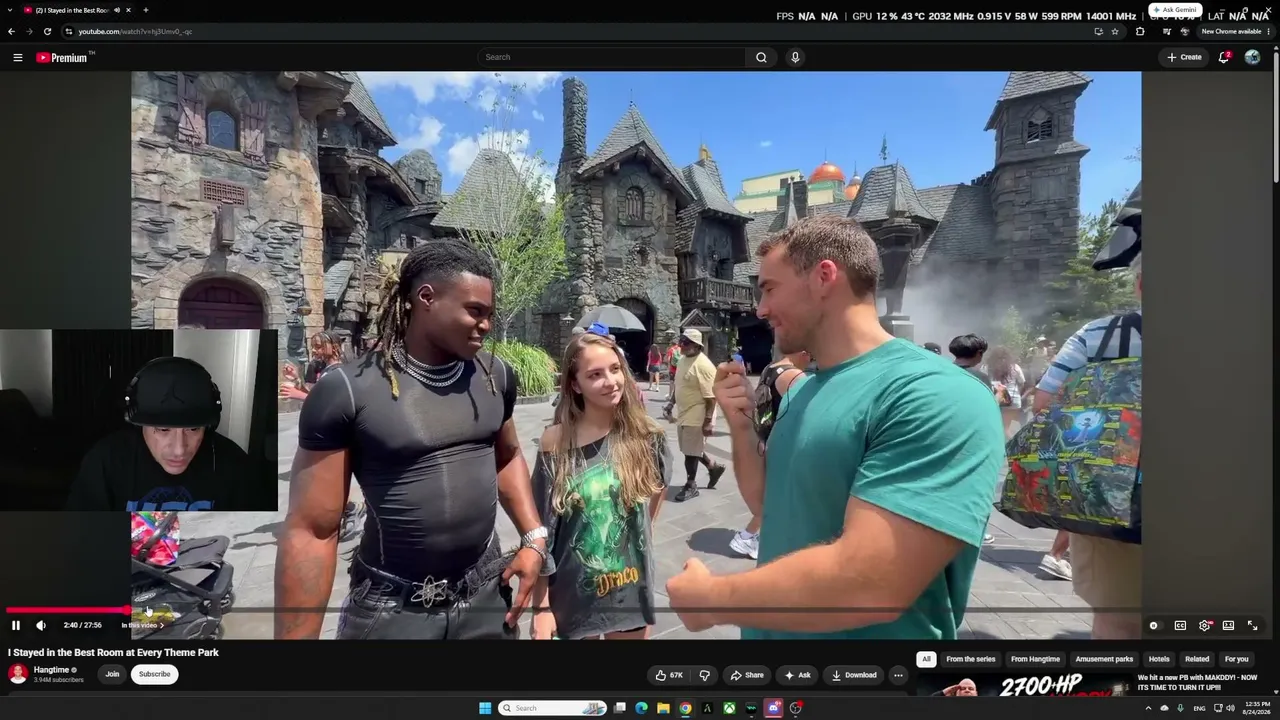Expand the 'In this video' chapters

coord(142,625)
